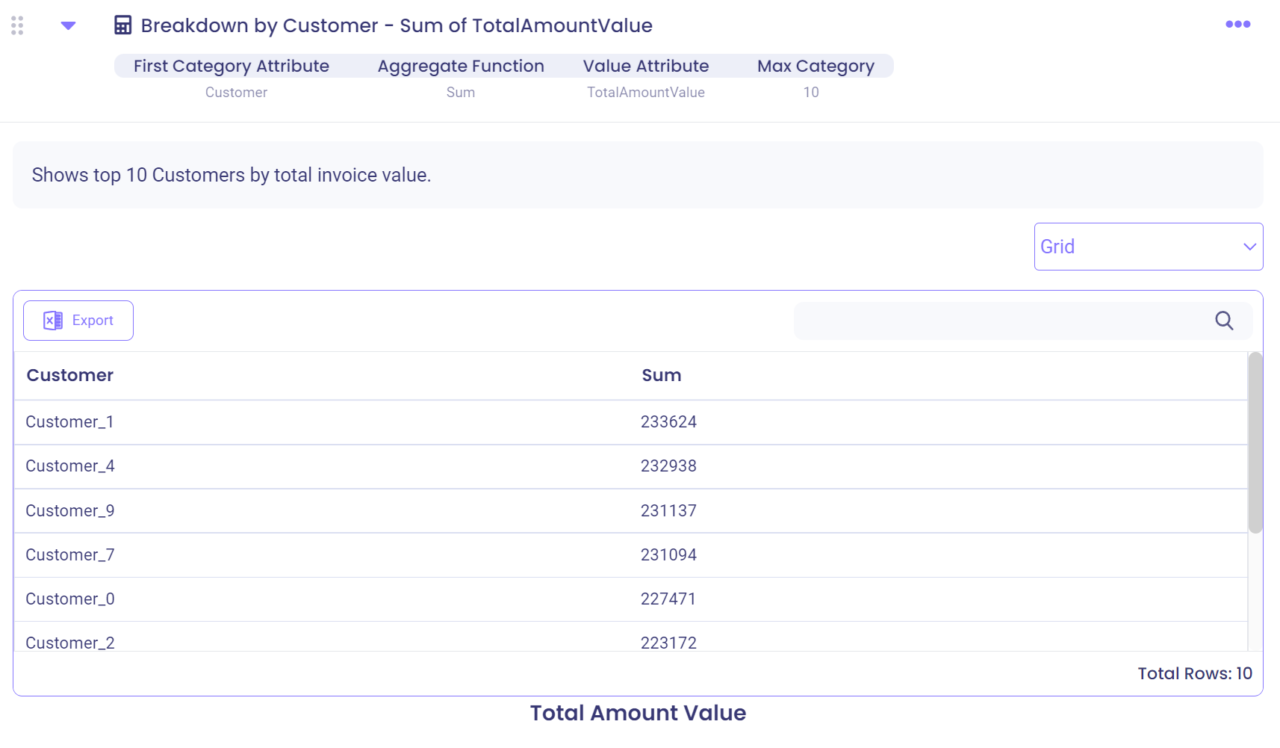Open the three-dot more options menu
The image size is (1280, 748).
coord(1238,24)
